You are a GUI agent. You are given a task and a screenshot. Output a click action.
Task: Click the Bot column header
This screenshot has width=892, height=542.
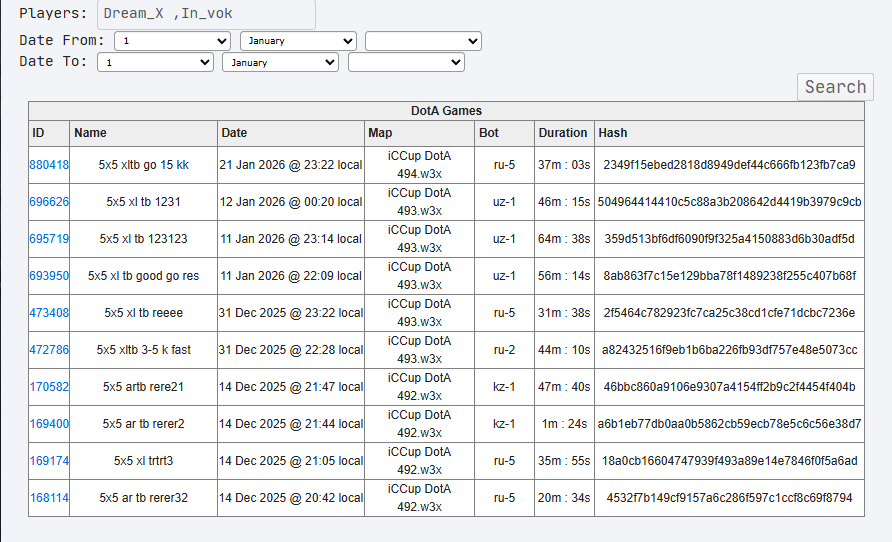pos(504,133)
